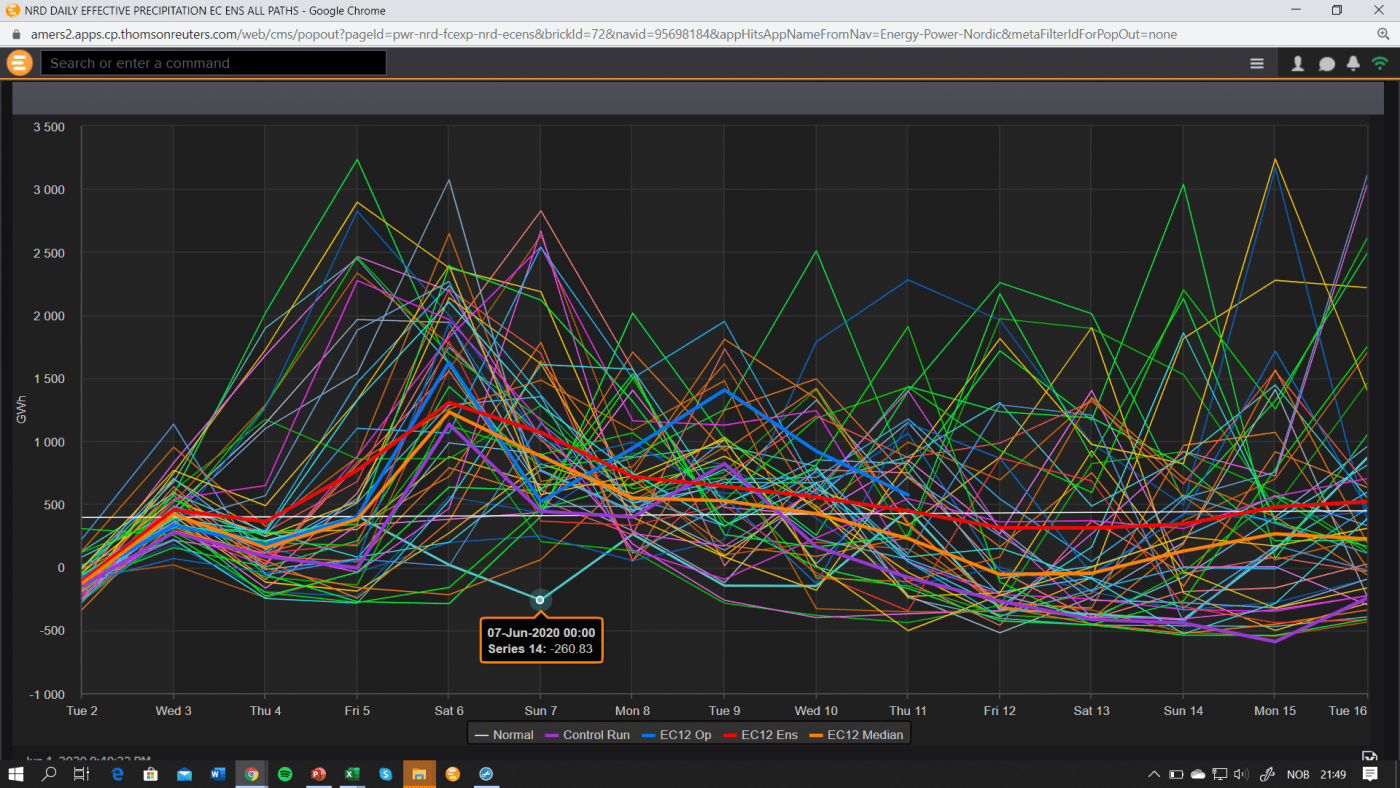
Task: Open Excel from the taskbar
Action: point(352,774)
